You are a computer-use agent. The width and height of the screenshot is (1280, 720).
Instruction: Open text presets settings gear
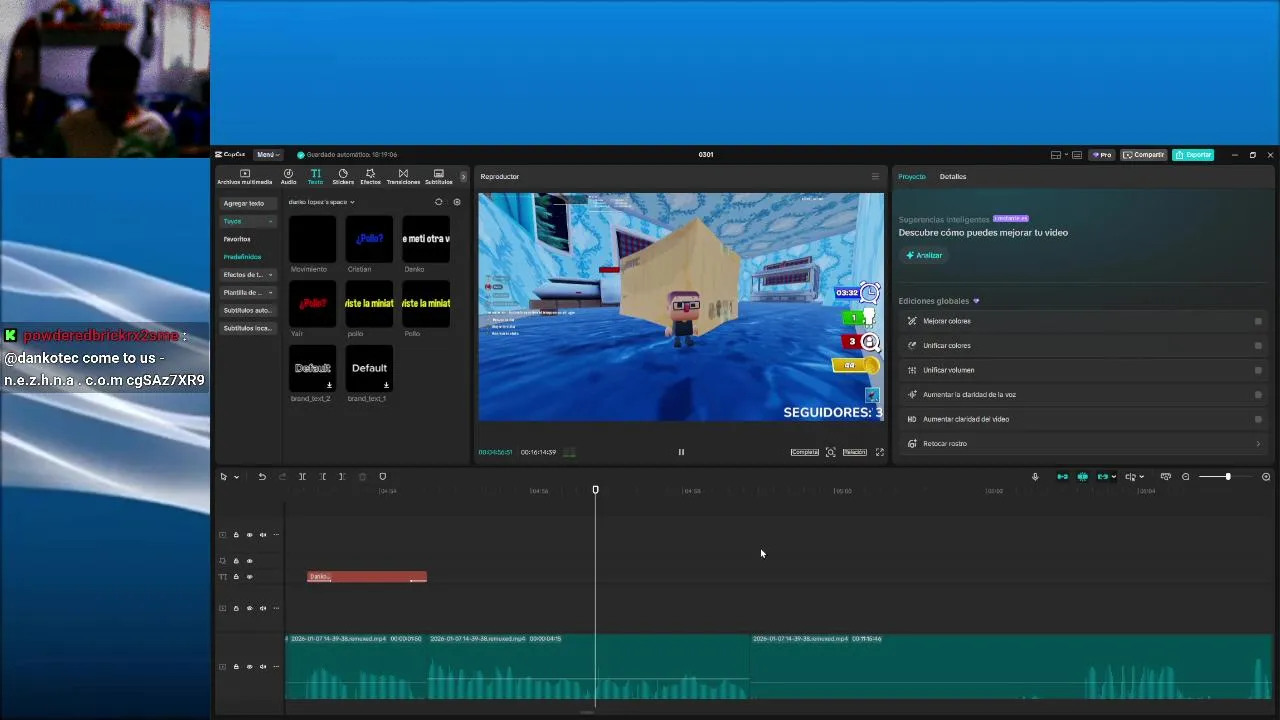(457, 202)
